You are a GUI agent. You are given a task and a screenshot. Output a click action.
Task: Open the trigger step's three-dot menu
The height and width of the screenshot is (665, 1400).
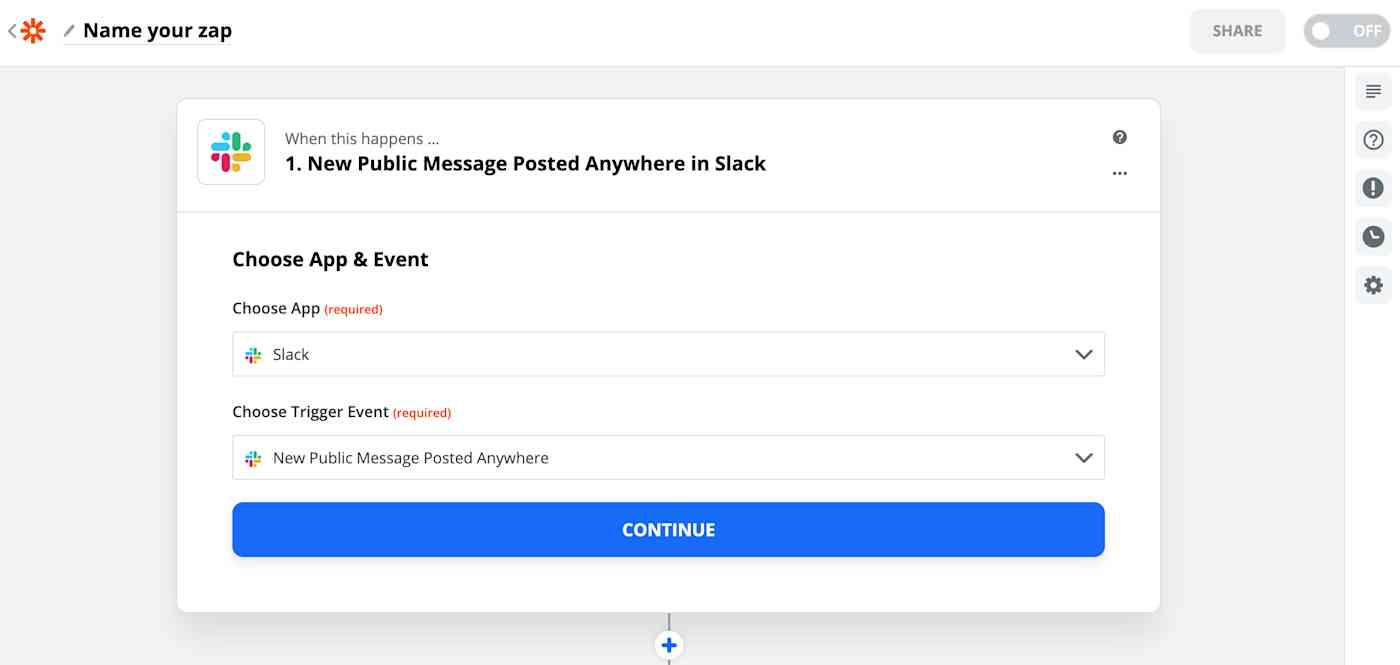coord(1119,172)
